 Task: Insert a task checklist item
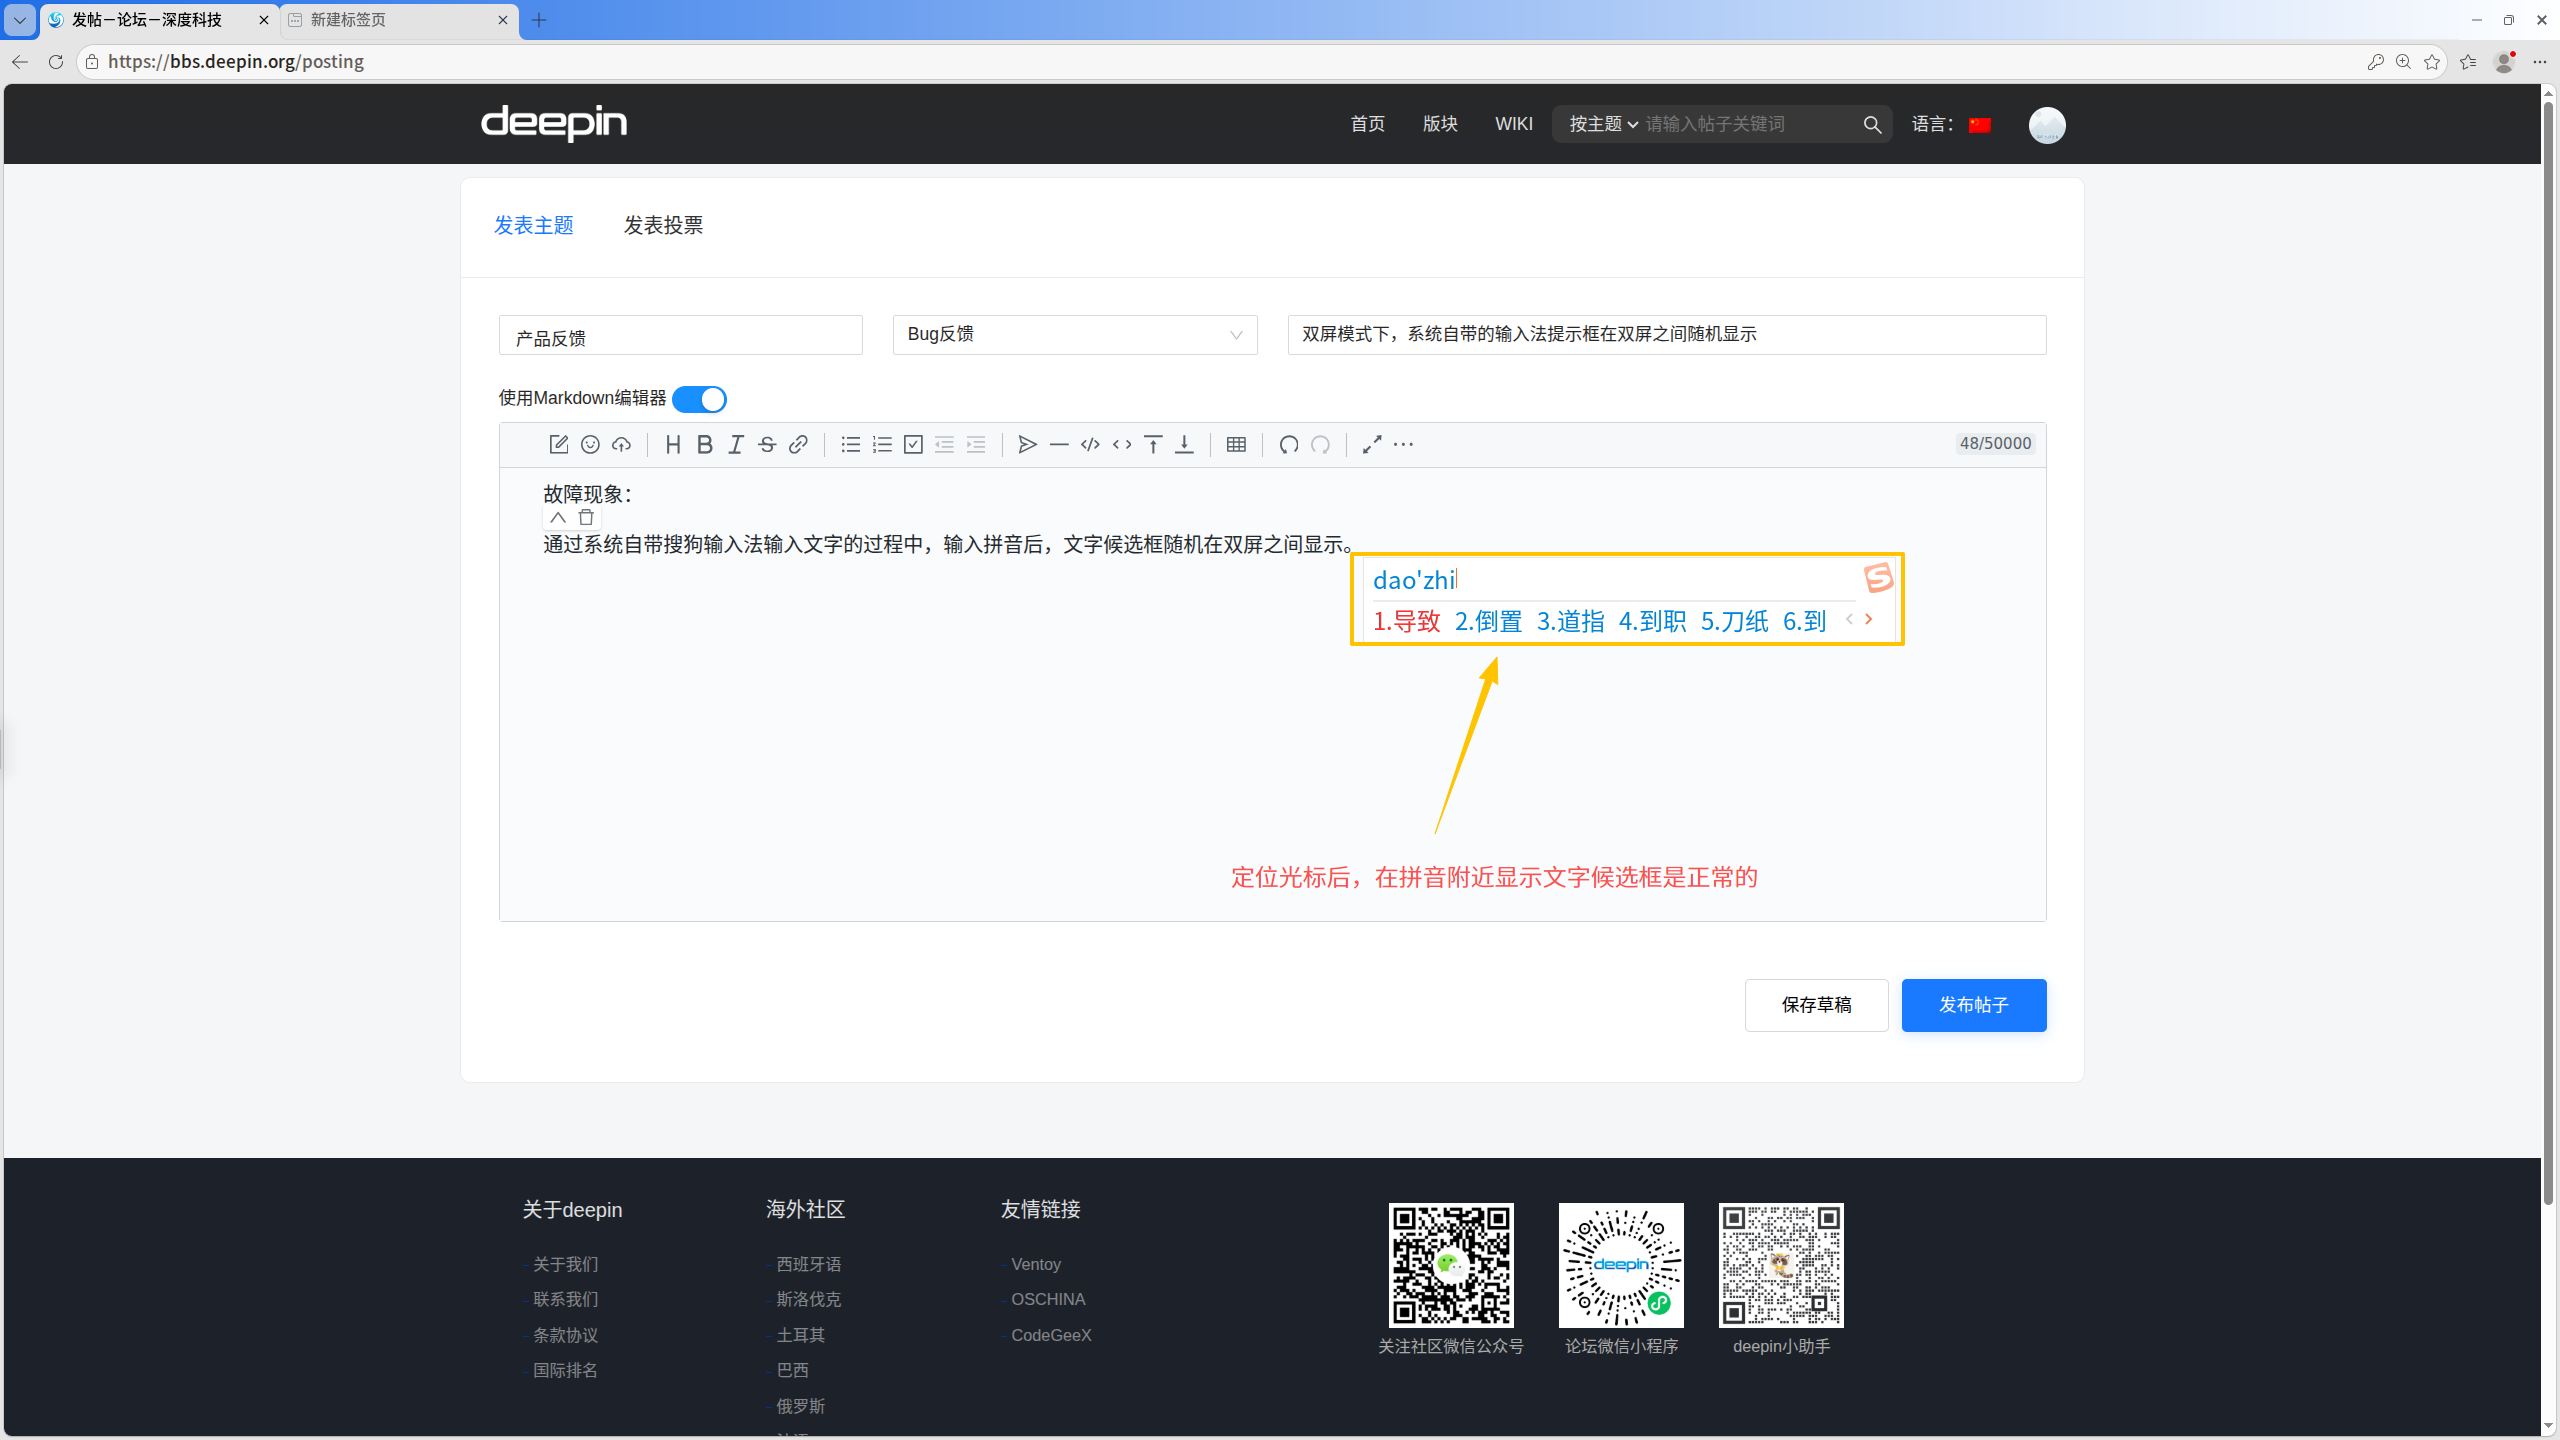coord(913,444)
